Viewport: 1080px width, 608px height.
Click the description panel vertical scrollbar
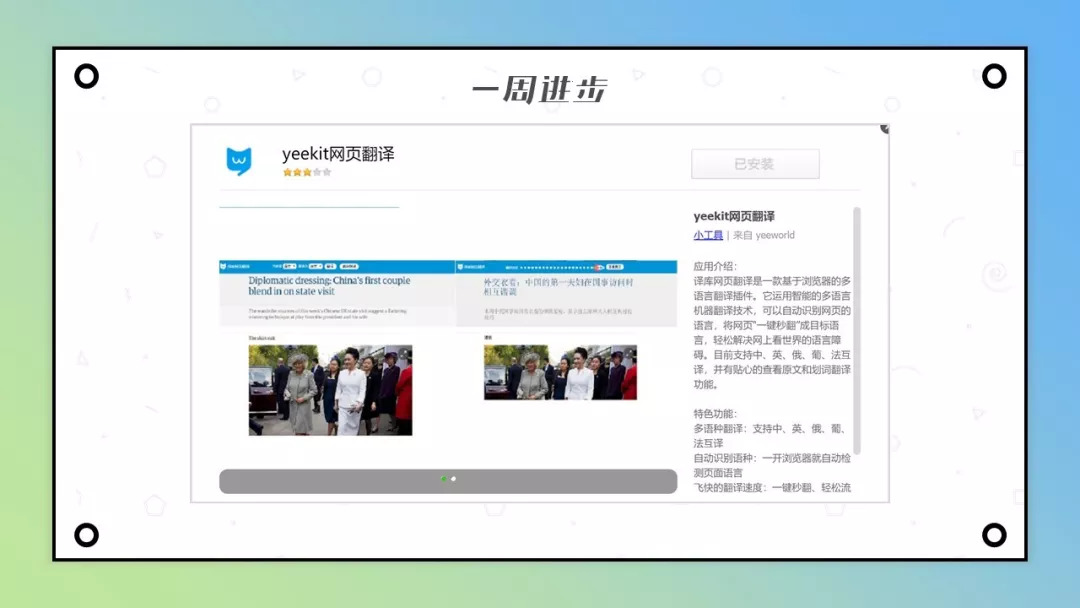tap(857, 330)
